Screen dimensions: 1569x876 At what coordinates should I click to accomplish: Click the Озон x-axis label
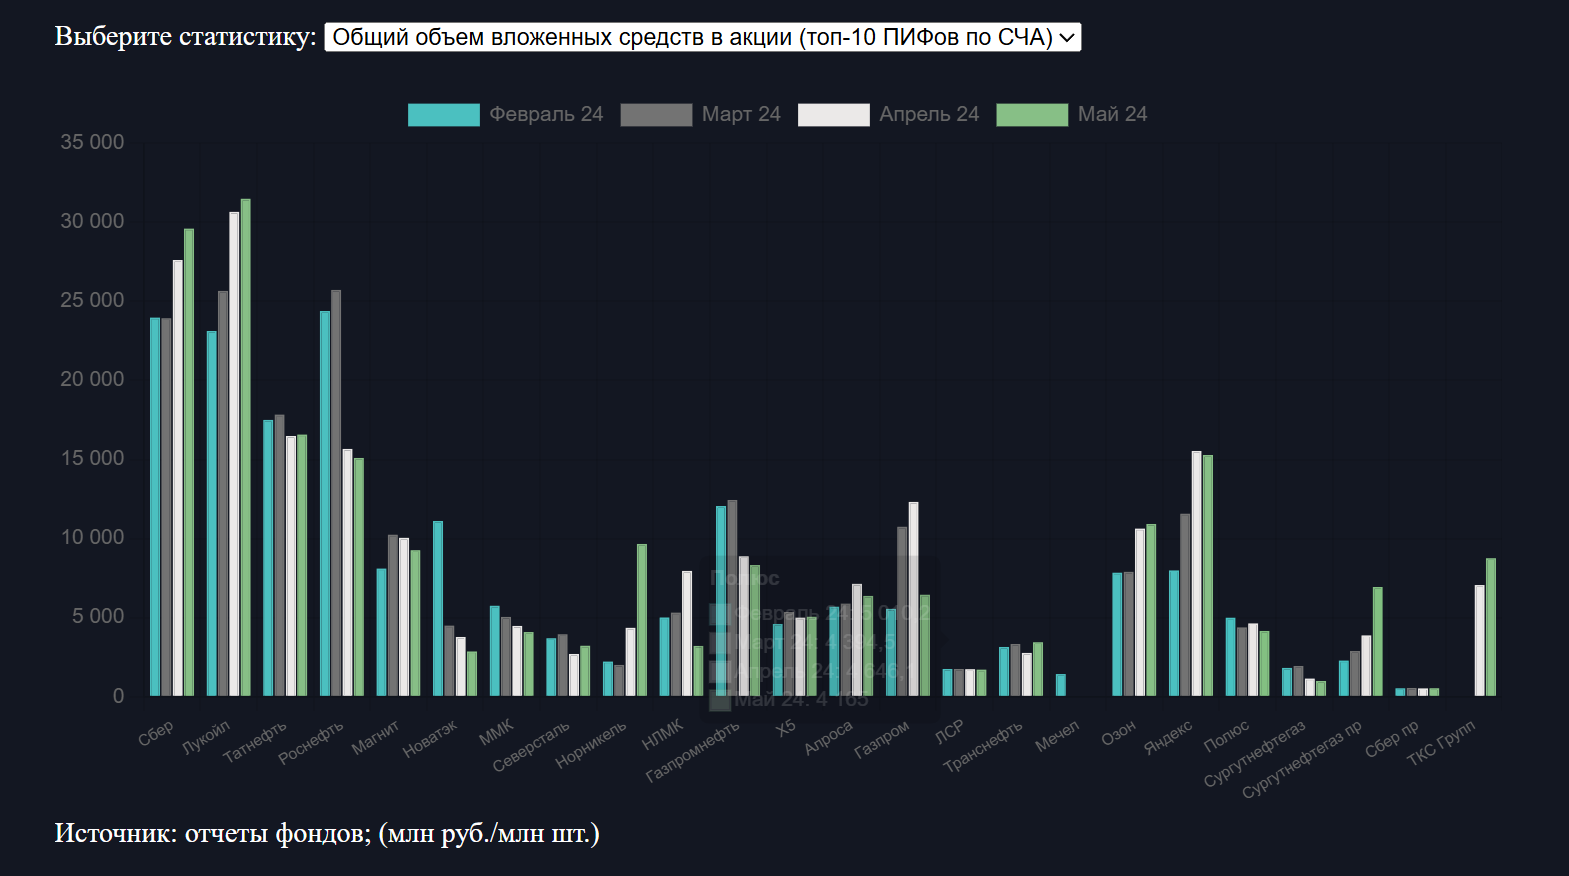tap(1118, 733)
